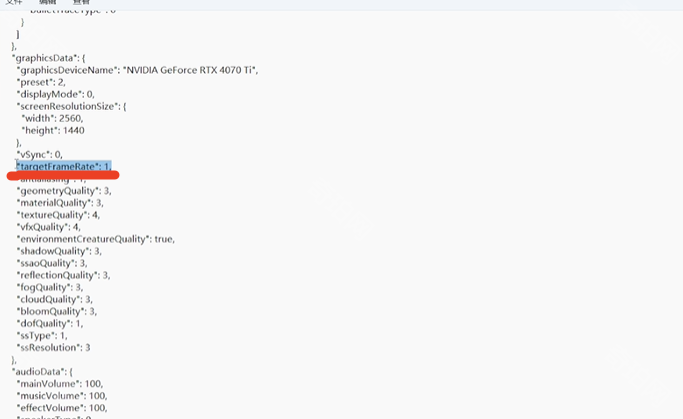The height and width of the screenshot is (419, 683).
Task: Click the "audioData" section header line
Action: pos(43,371)
